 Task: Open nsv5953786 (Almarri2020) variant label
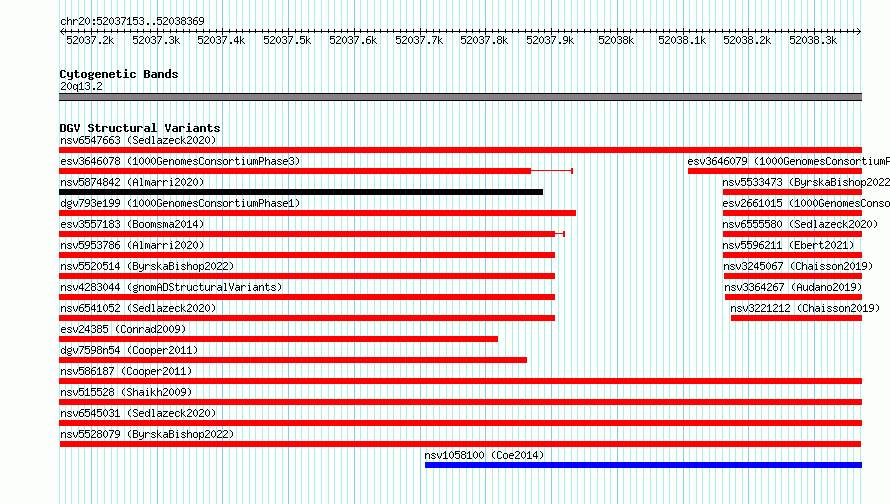click(132, 245)
